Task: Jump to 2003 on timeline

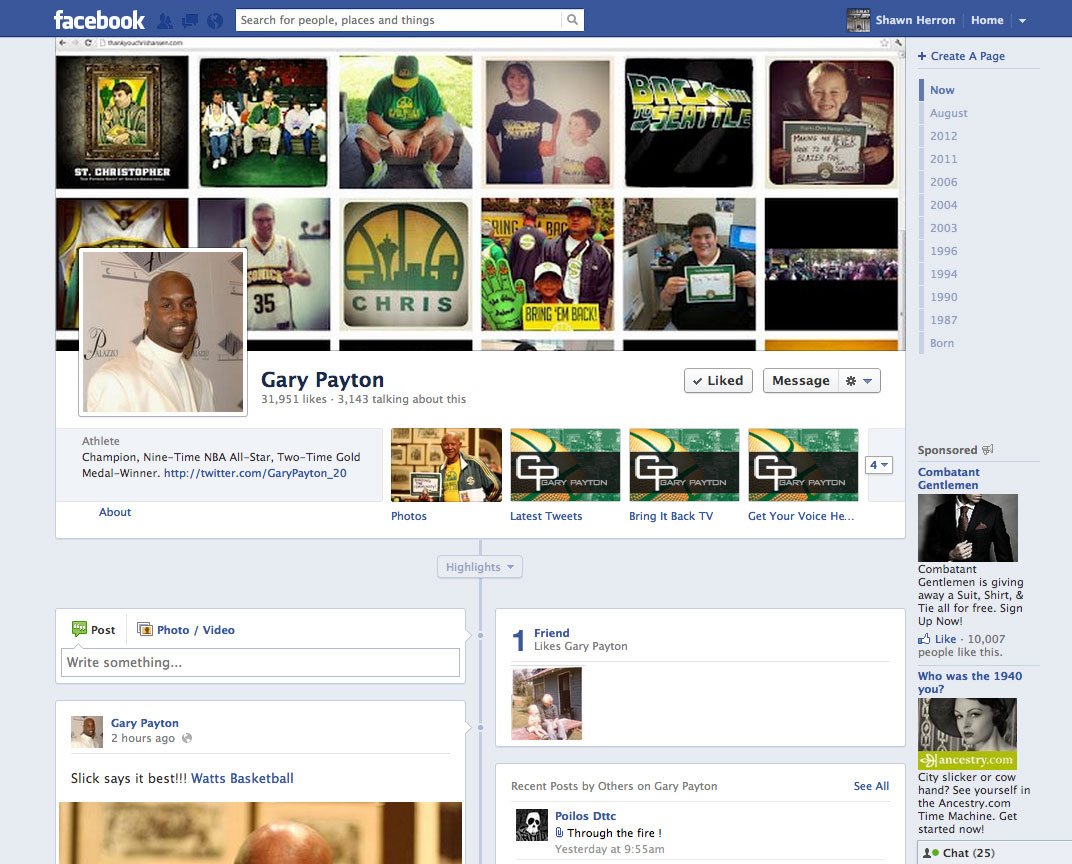Action: tap(943, 228)
